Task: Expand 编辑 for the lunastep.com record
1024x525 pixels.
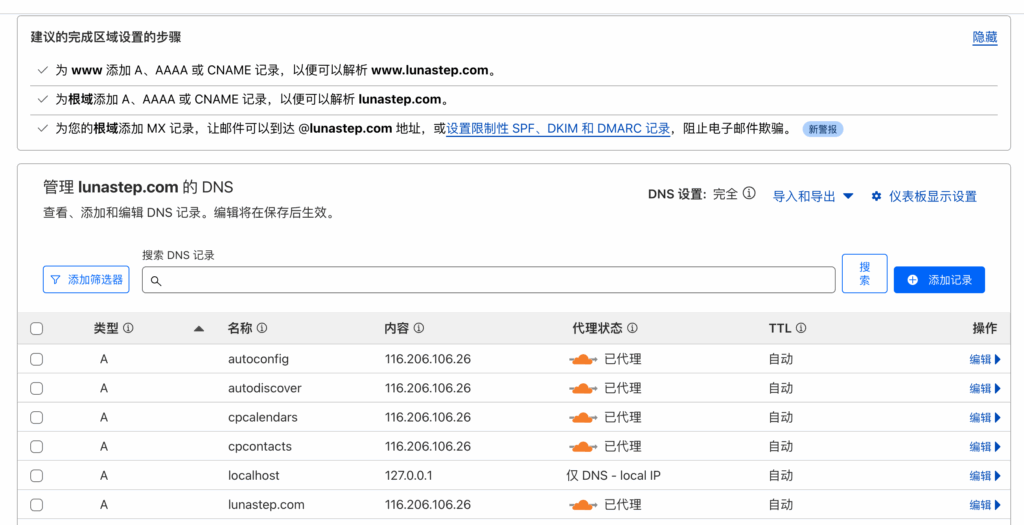Action: click(985, 505)
